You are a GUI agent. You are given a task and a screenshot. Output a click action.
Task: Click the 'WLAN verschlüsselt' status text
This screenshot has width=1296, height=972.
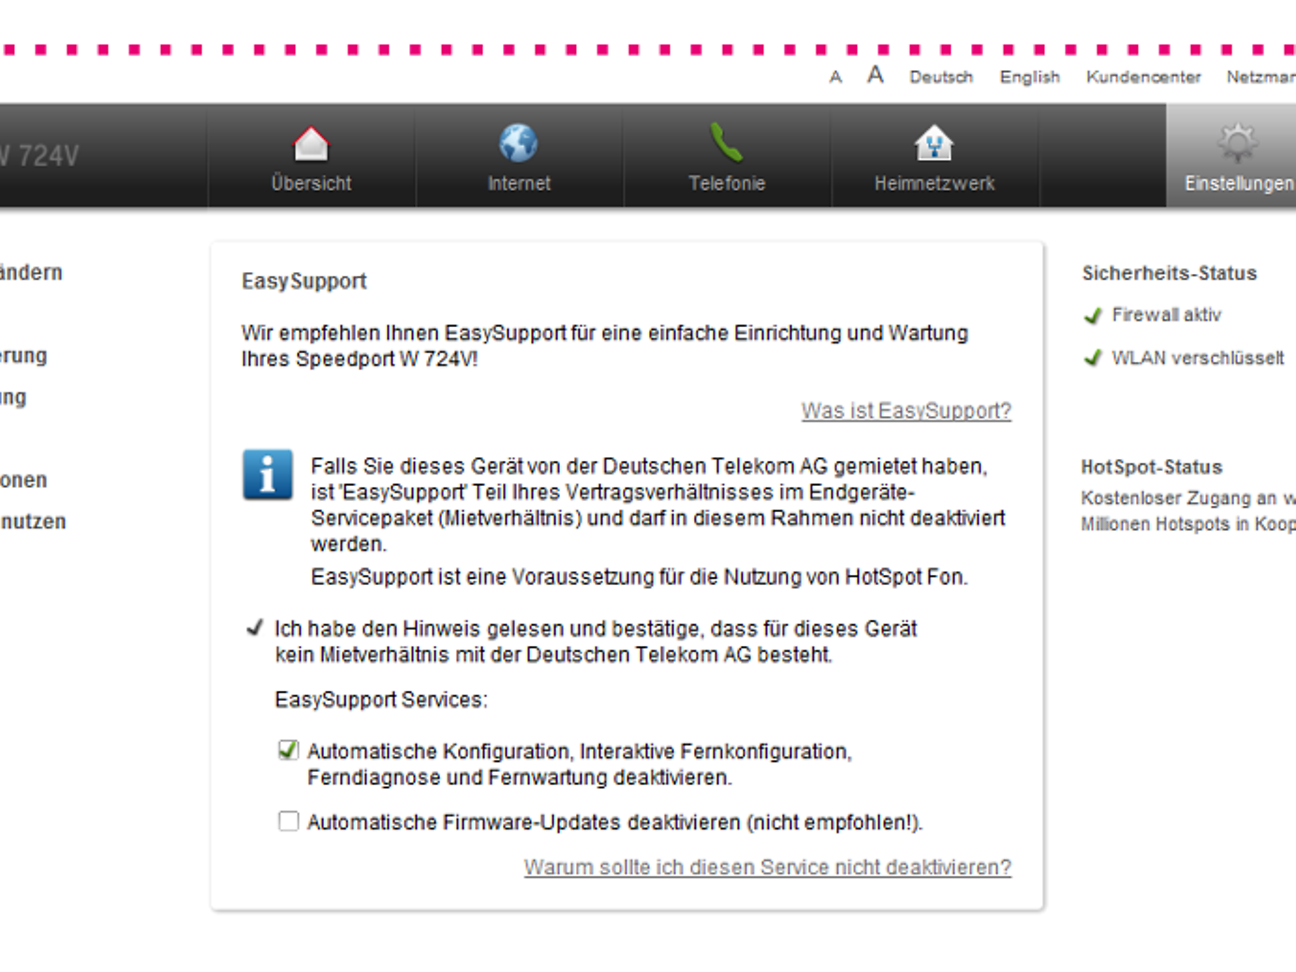(1198, 358)
